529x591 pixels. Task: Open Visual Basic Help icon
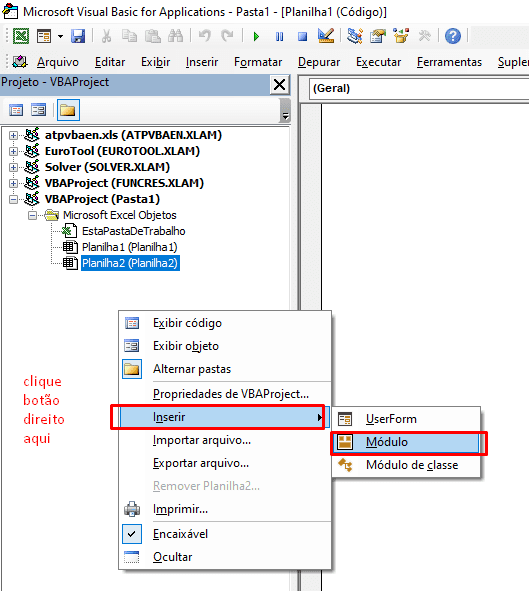[453, 36]
